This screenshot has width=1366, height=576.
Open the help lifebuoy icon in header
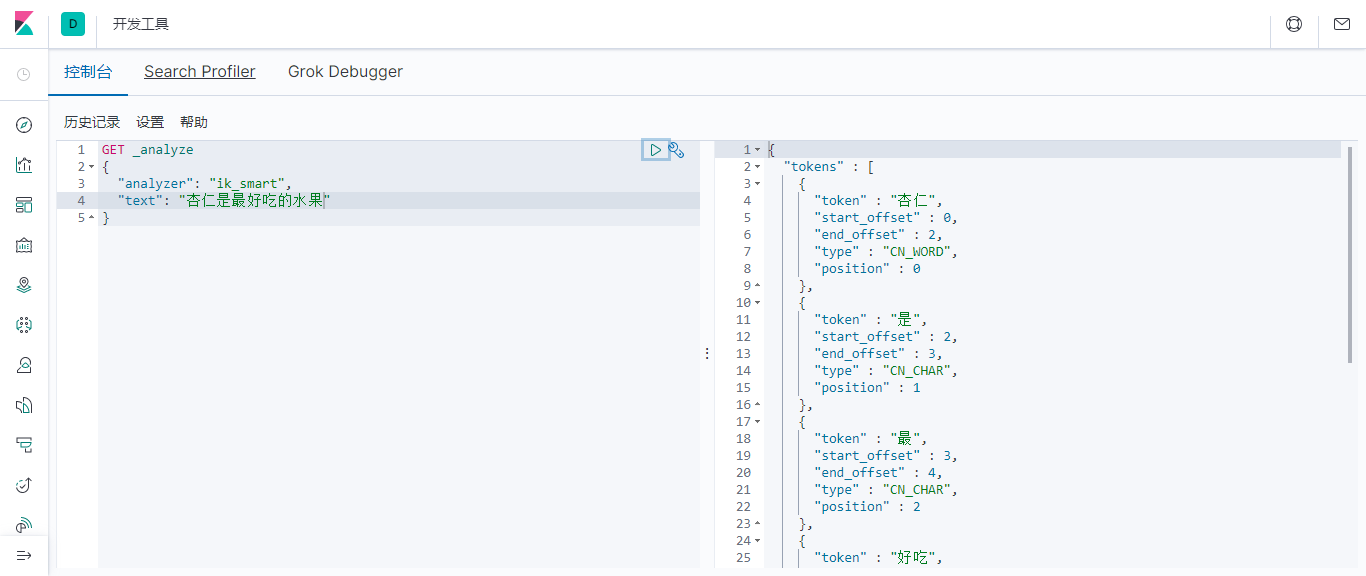tap(1294, 24)
